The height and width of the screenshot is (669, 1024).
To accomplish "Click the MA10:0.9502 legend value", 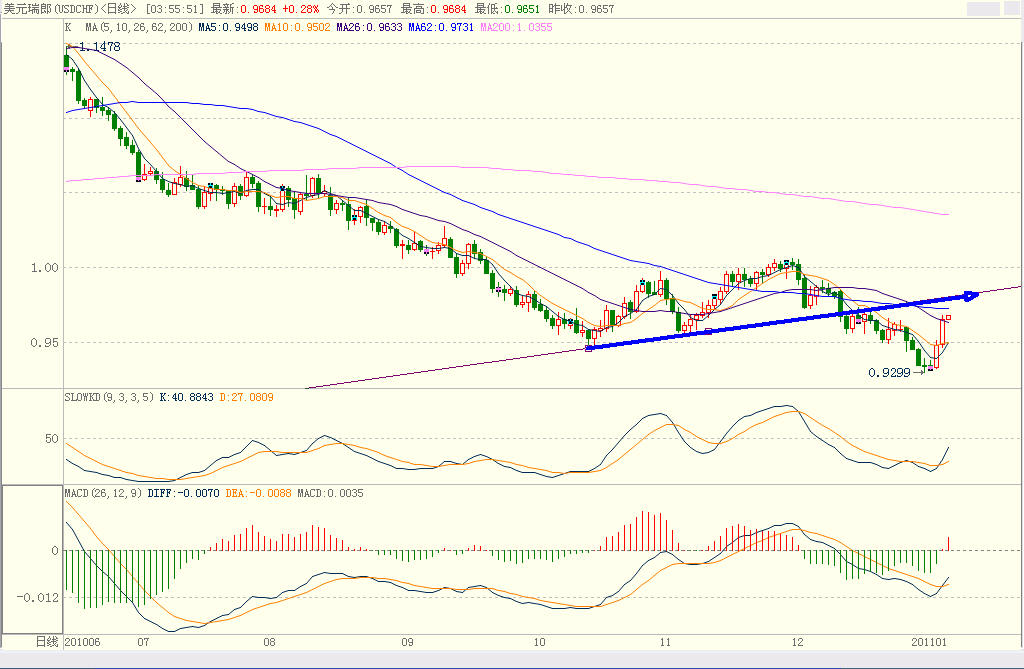I will coord(297,27).
